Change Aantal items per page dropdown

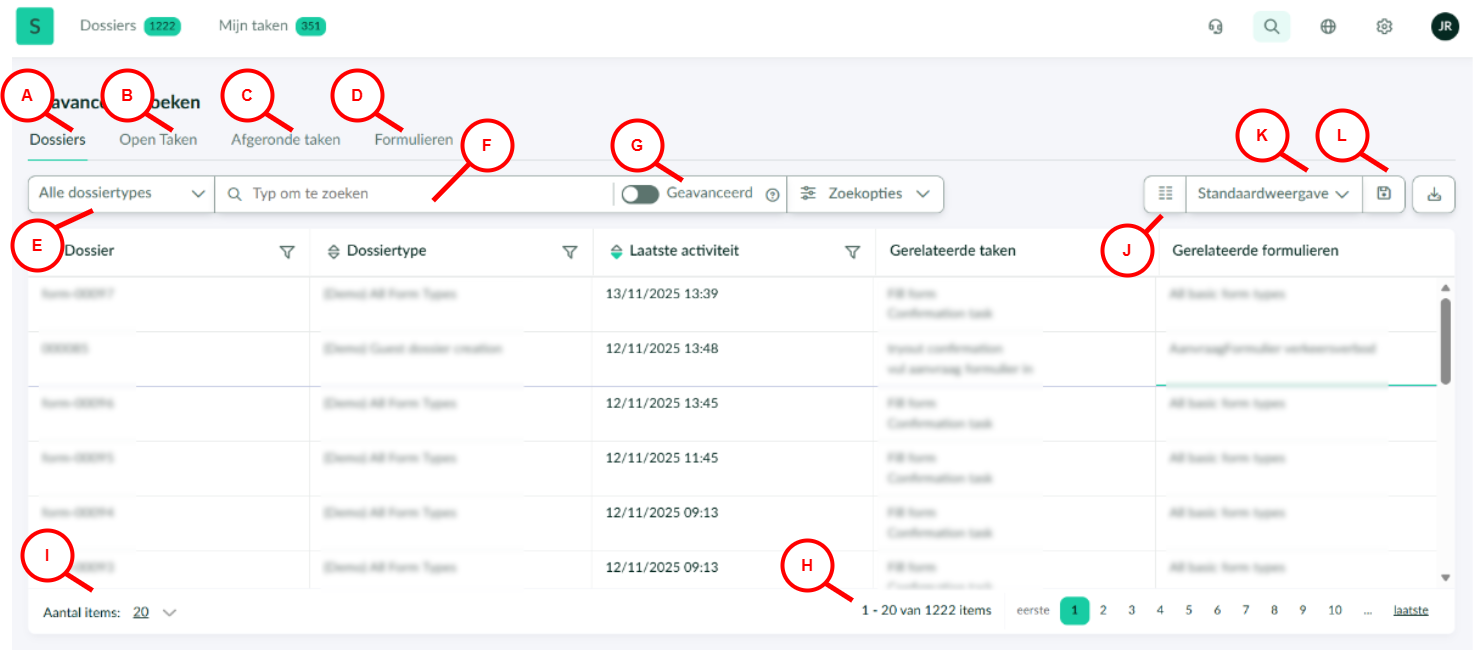click(155, 612)
